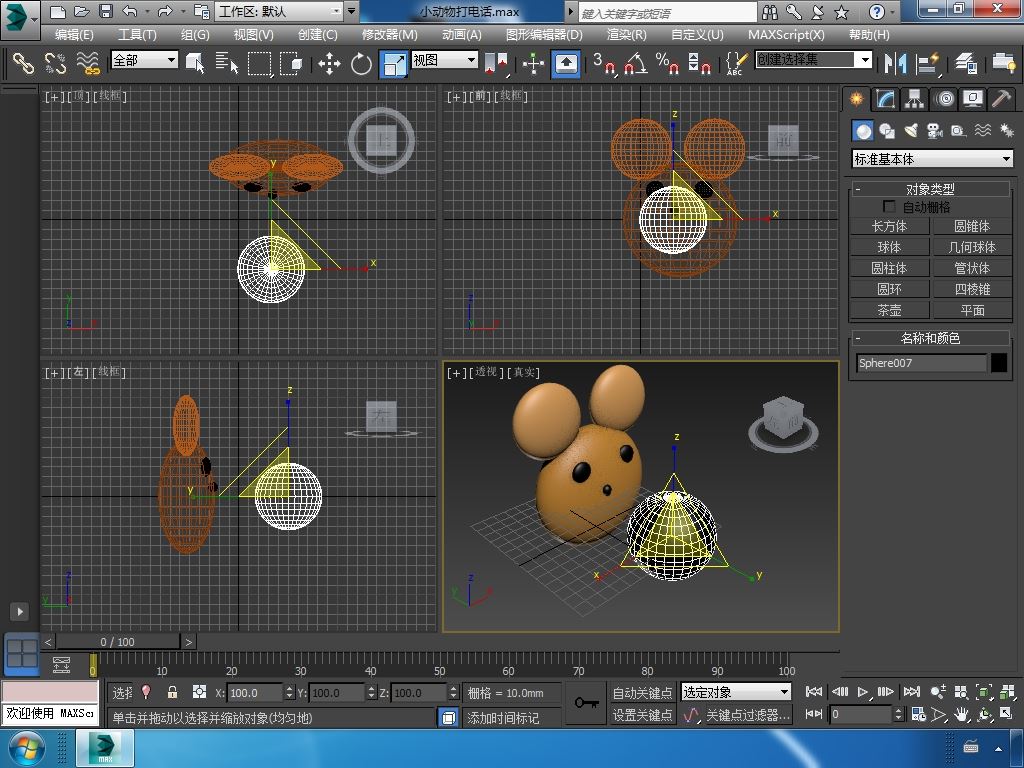Open the selection filter 全部 dropdown
1024x768 pixels.
[144, 60]
